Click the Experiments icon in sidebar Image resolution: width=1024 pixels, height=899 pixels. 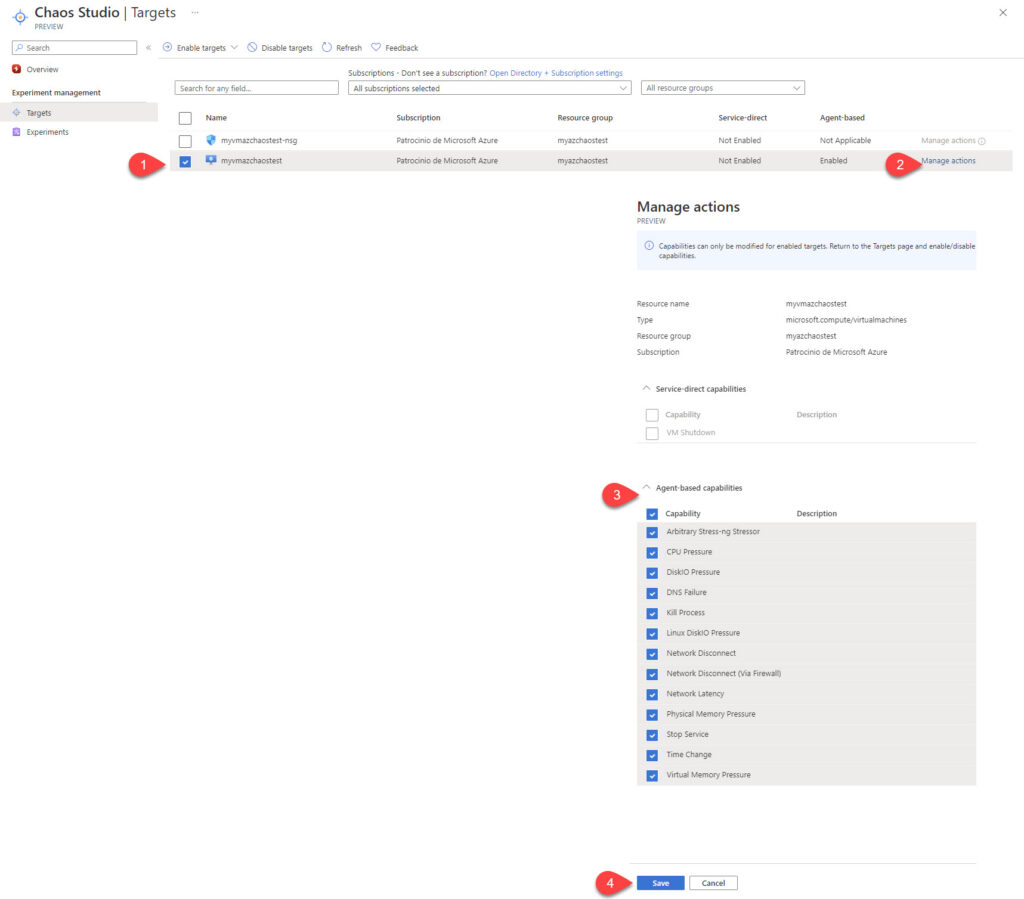click(16, 132)
